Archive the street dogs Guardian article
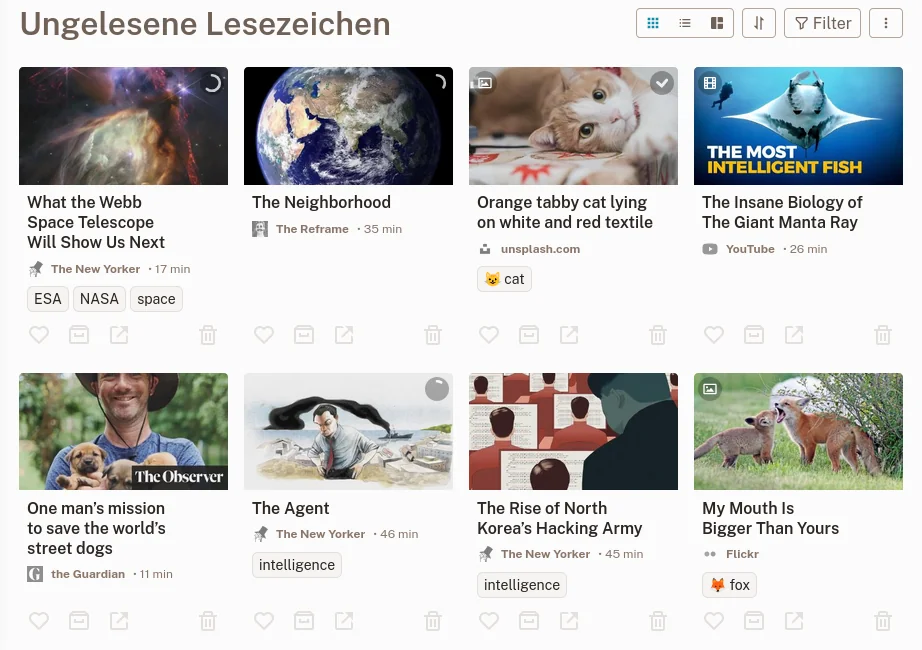922x650 pixels. tap(79, 621)
